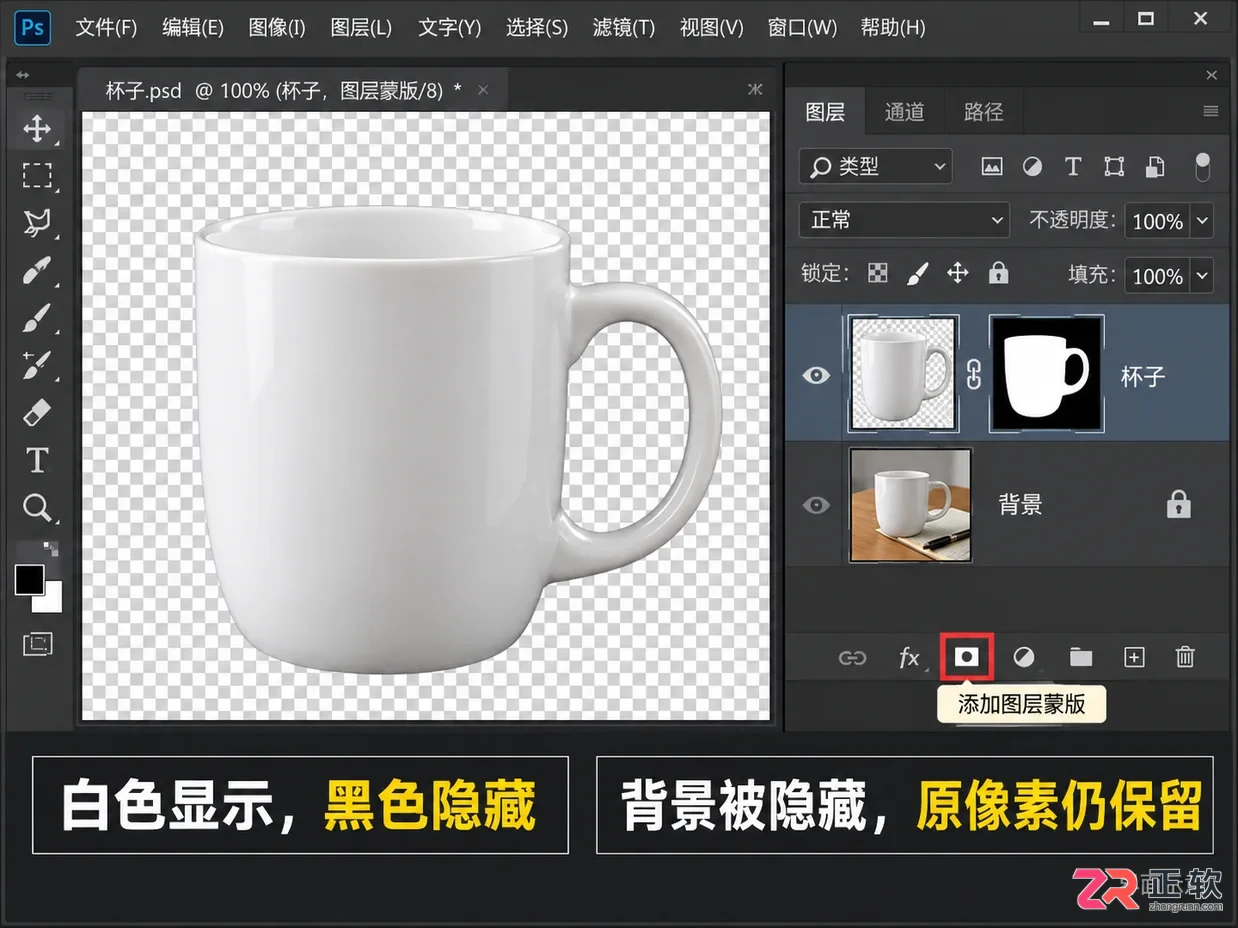The image size is (1238, 928).
Task: Select the Spot Healing Brush tool
Action: tap(37, 364)
